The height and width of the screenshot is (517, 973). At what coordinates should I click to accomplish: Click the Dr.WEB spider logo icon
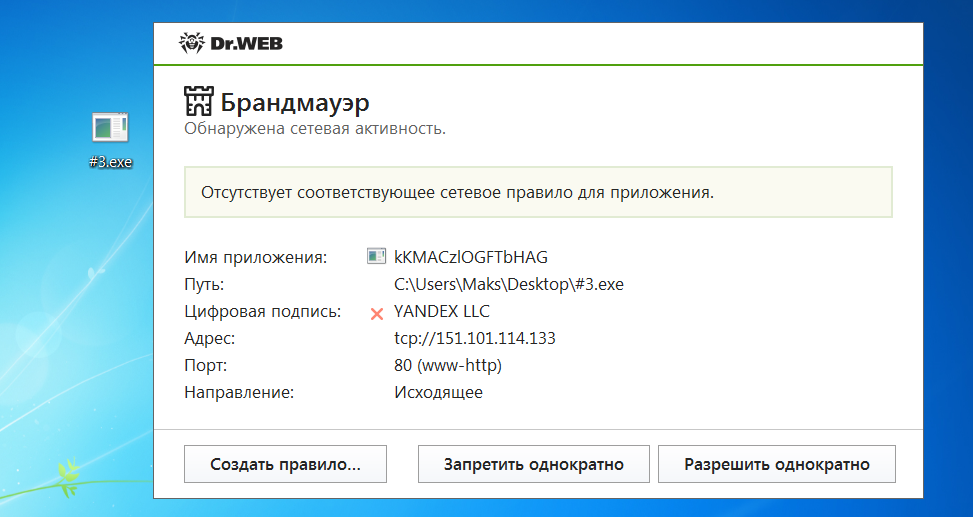coord(191,43)
